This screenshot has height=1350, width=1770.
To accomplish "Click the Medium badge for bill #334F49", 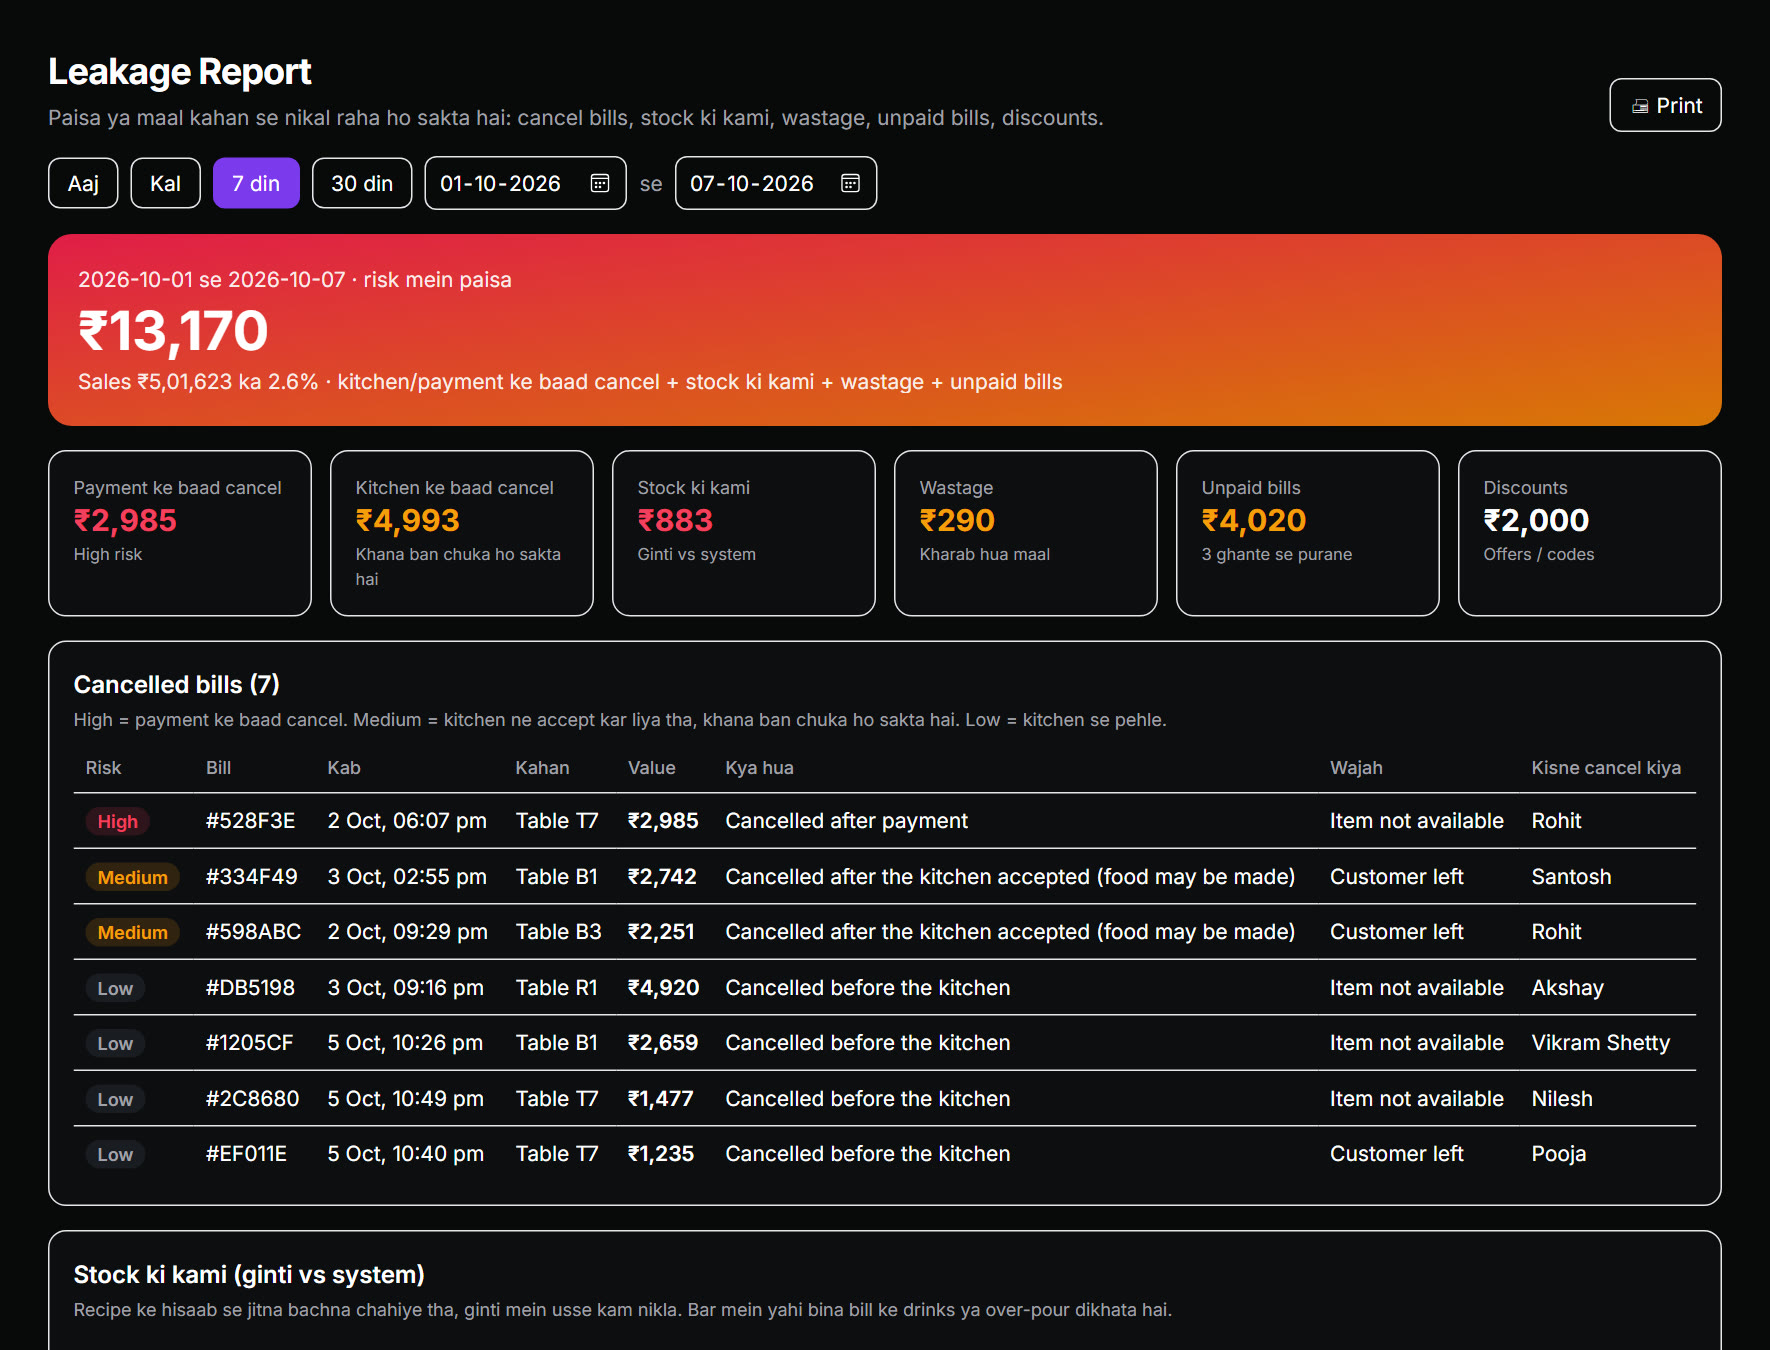I will (x=132, y=877).
